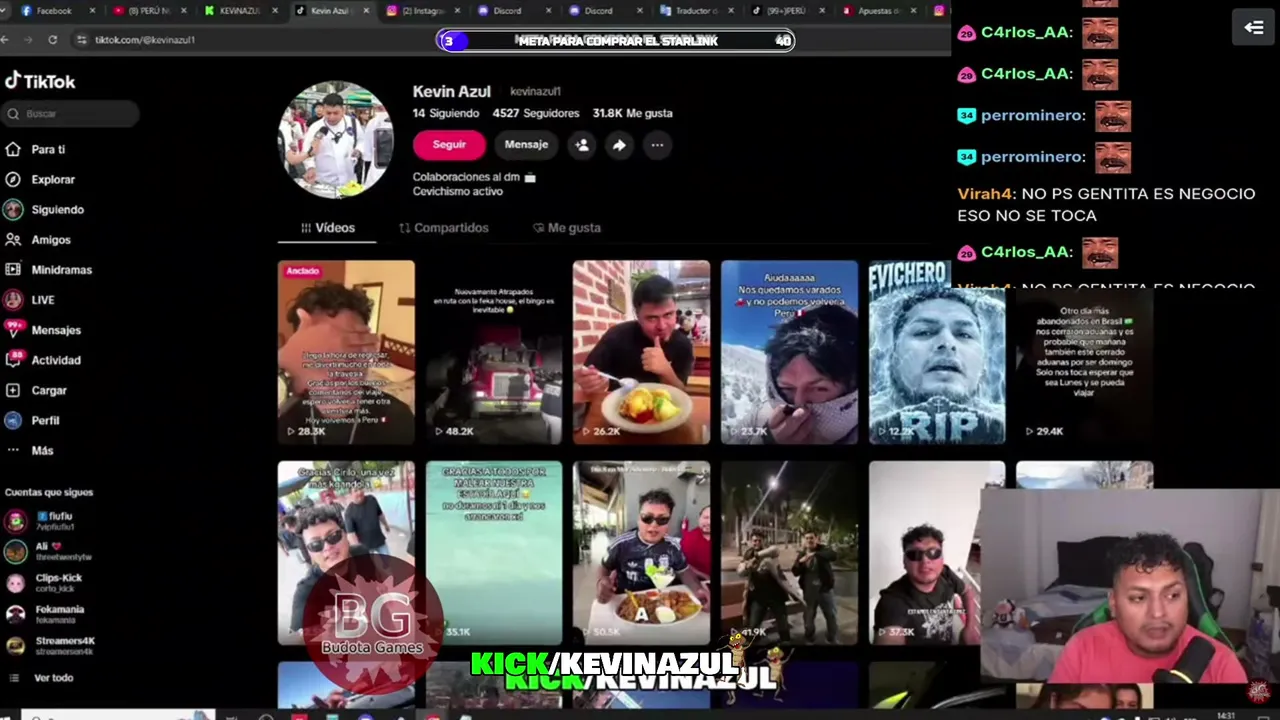Click the TikTok logo
Viewport: 1280px width, 720px height.
point(40,81)
